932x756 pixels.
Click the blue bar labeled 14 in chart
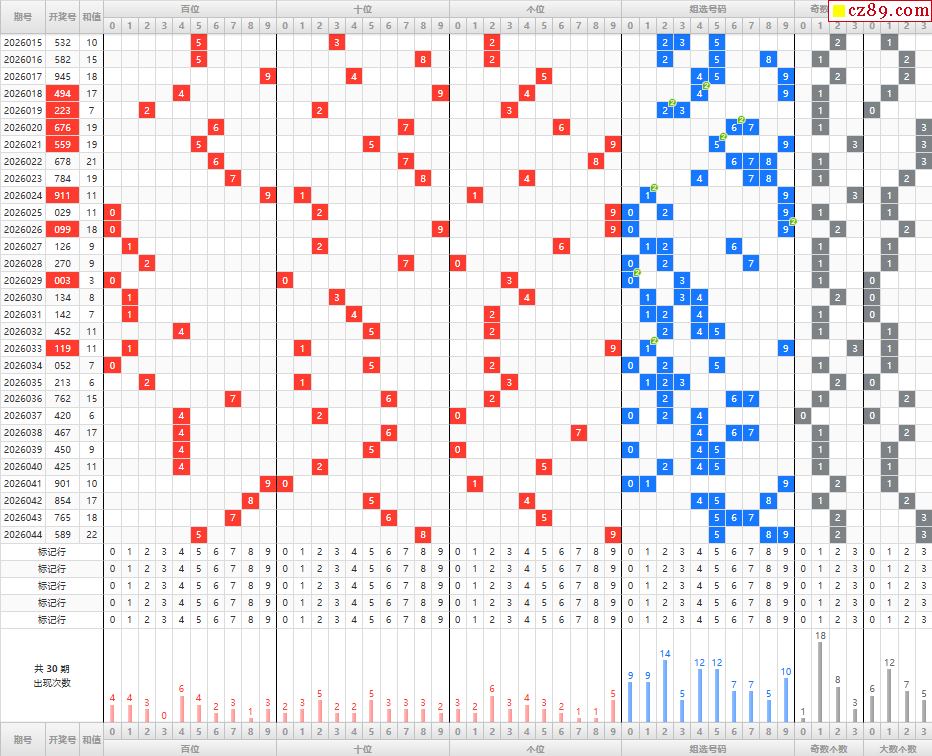[x=665, y=691]
